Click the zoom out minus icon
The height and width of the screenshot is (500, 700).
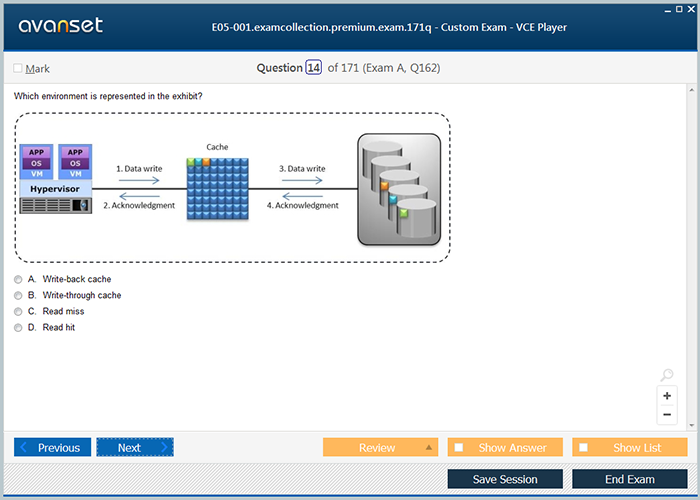pyautogui.click(x=667, y=415)
